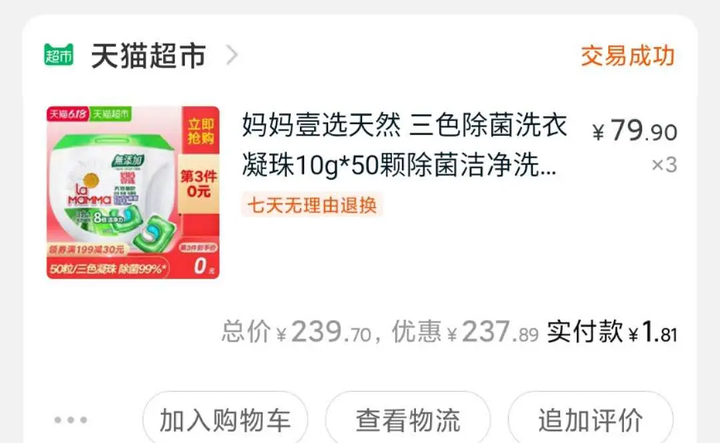
Task: Tap the 优惠 ¥237.89 discount amount
Action: click(465, 332)
